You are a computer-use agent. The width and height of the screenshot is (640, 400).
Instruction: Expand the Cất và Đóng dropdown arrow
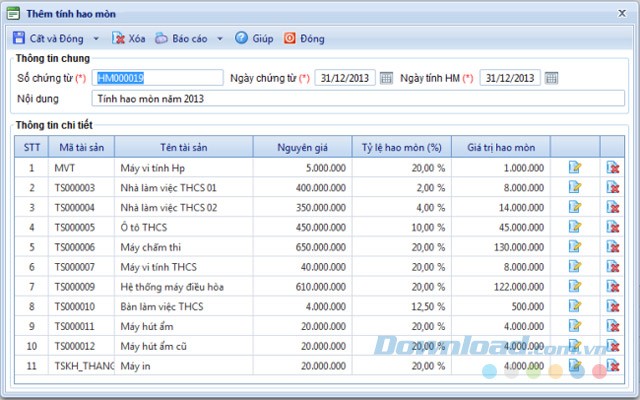tap(96, 39)
